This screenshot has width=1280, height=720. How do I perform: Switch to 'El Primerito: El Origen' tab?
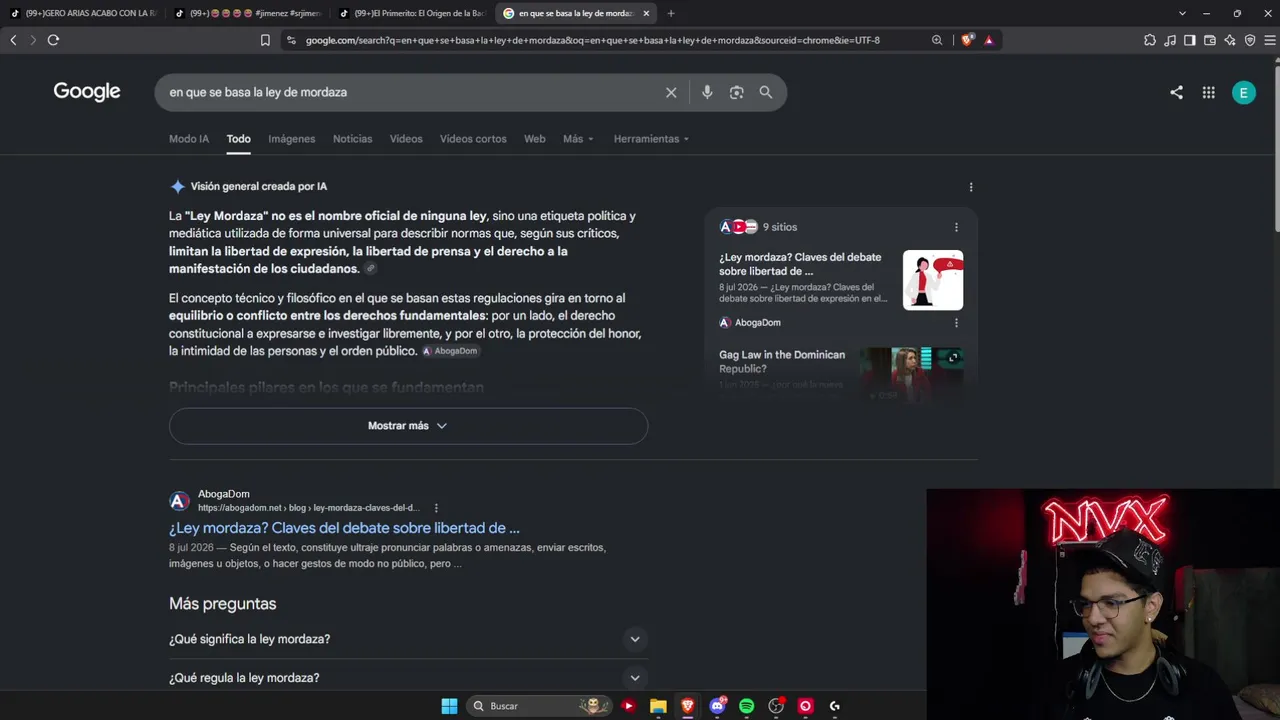click(x=412, y=13)
